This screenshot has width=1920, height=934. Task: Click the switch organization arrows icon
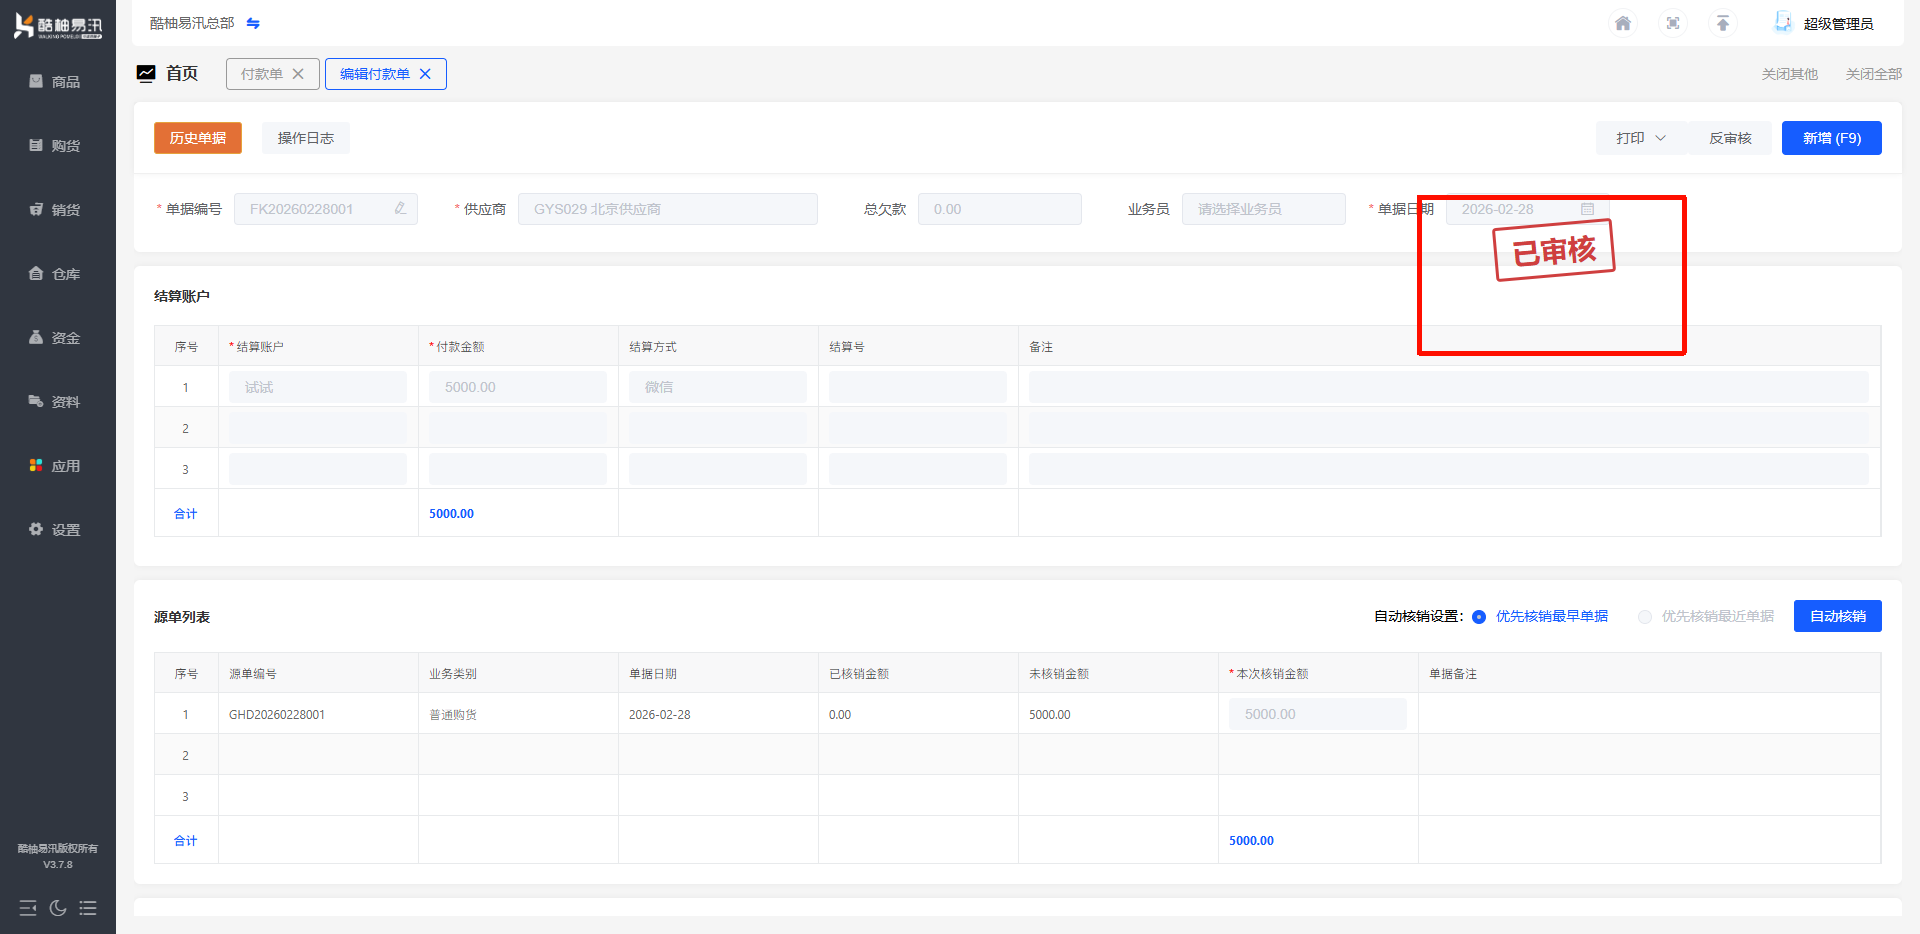click(x=253, y=23)
